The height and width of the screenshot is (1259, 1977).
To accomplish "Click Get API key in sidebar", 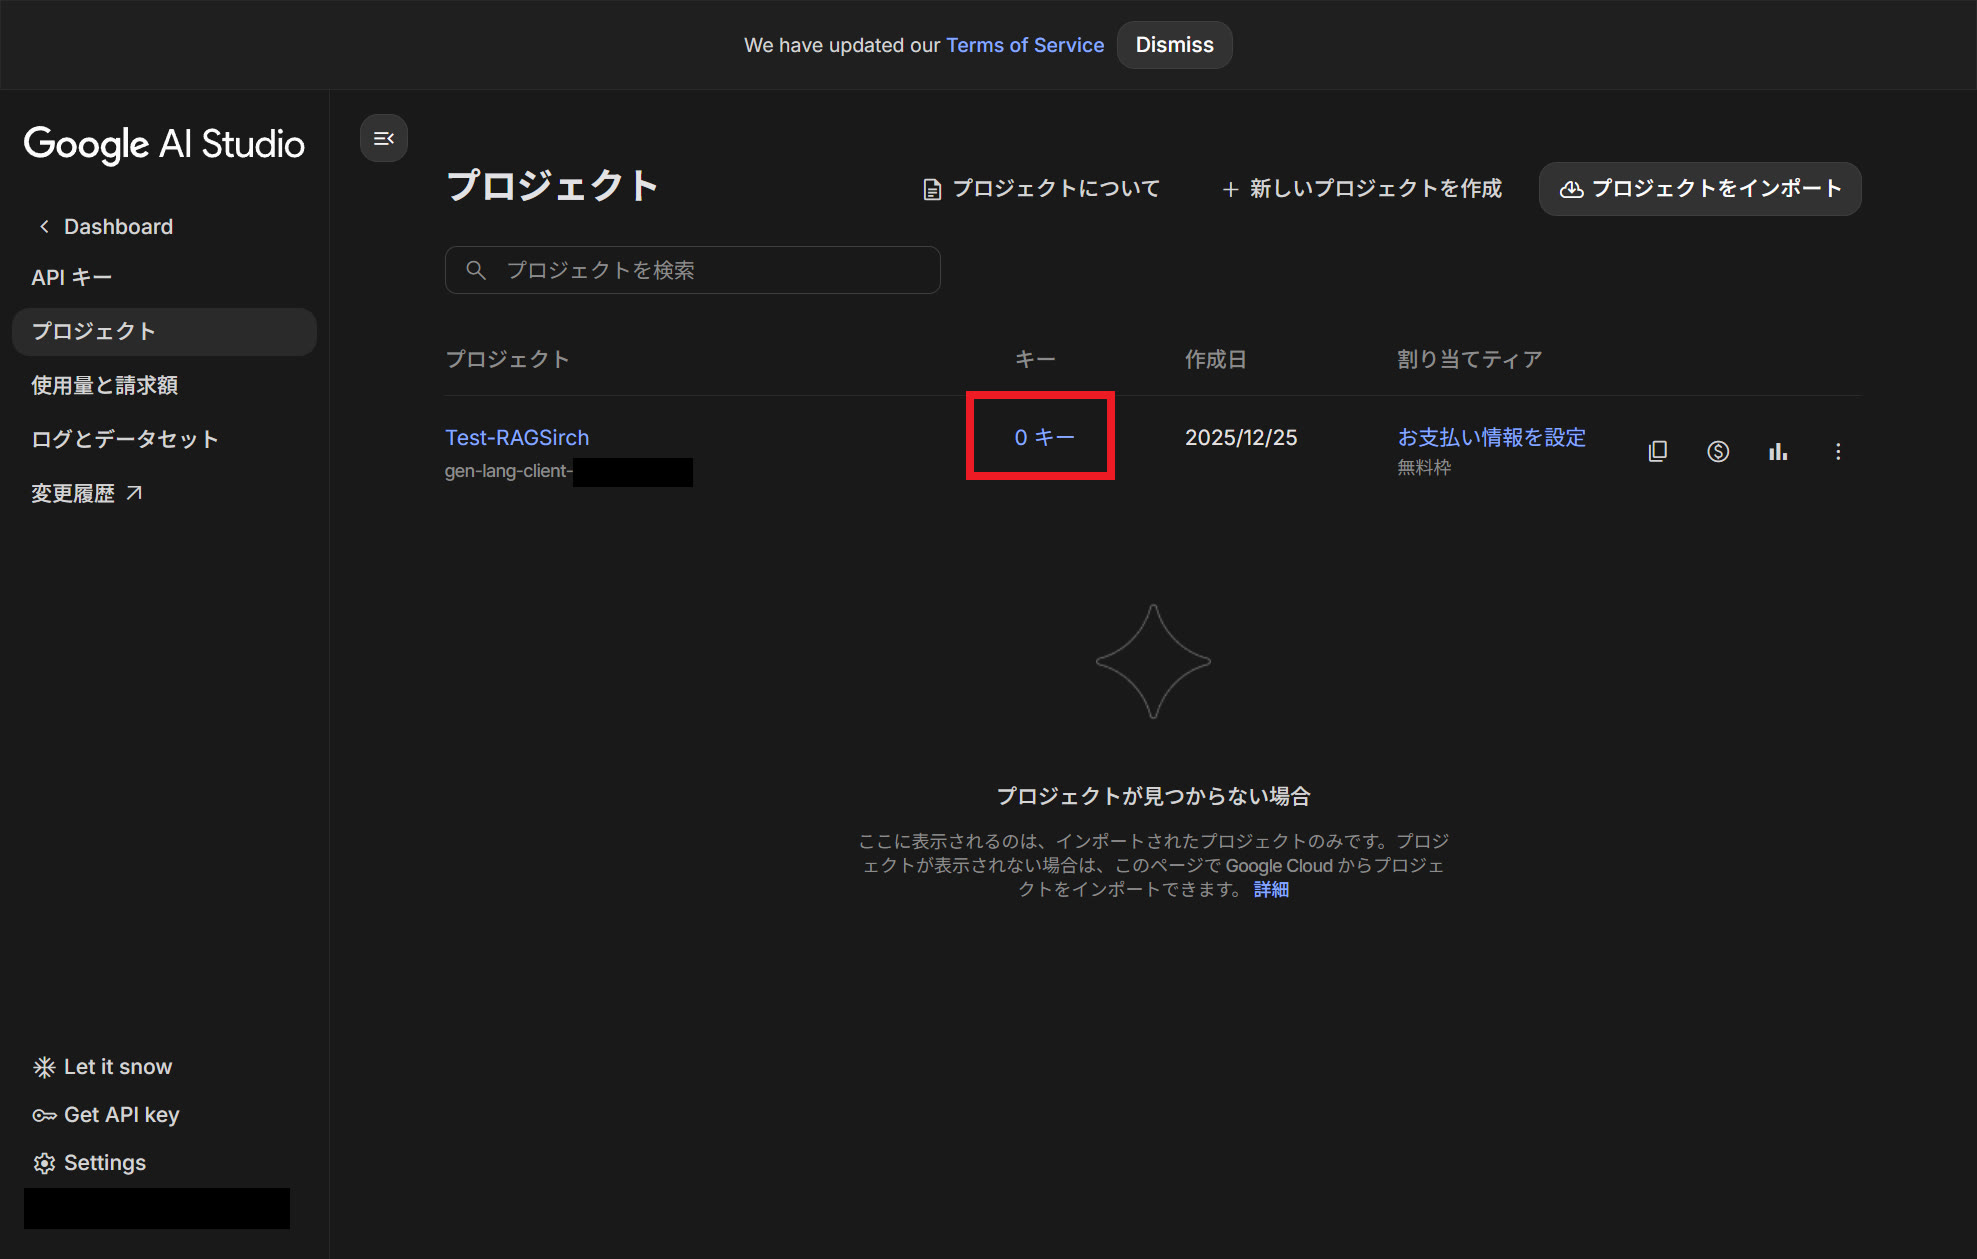I will coord(107,1115).
